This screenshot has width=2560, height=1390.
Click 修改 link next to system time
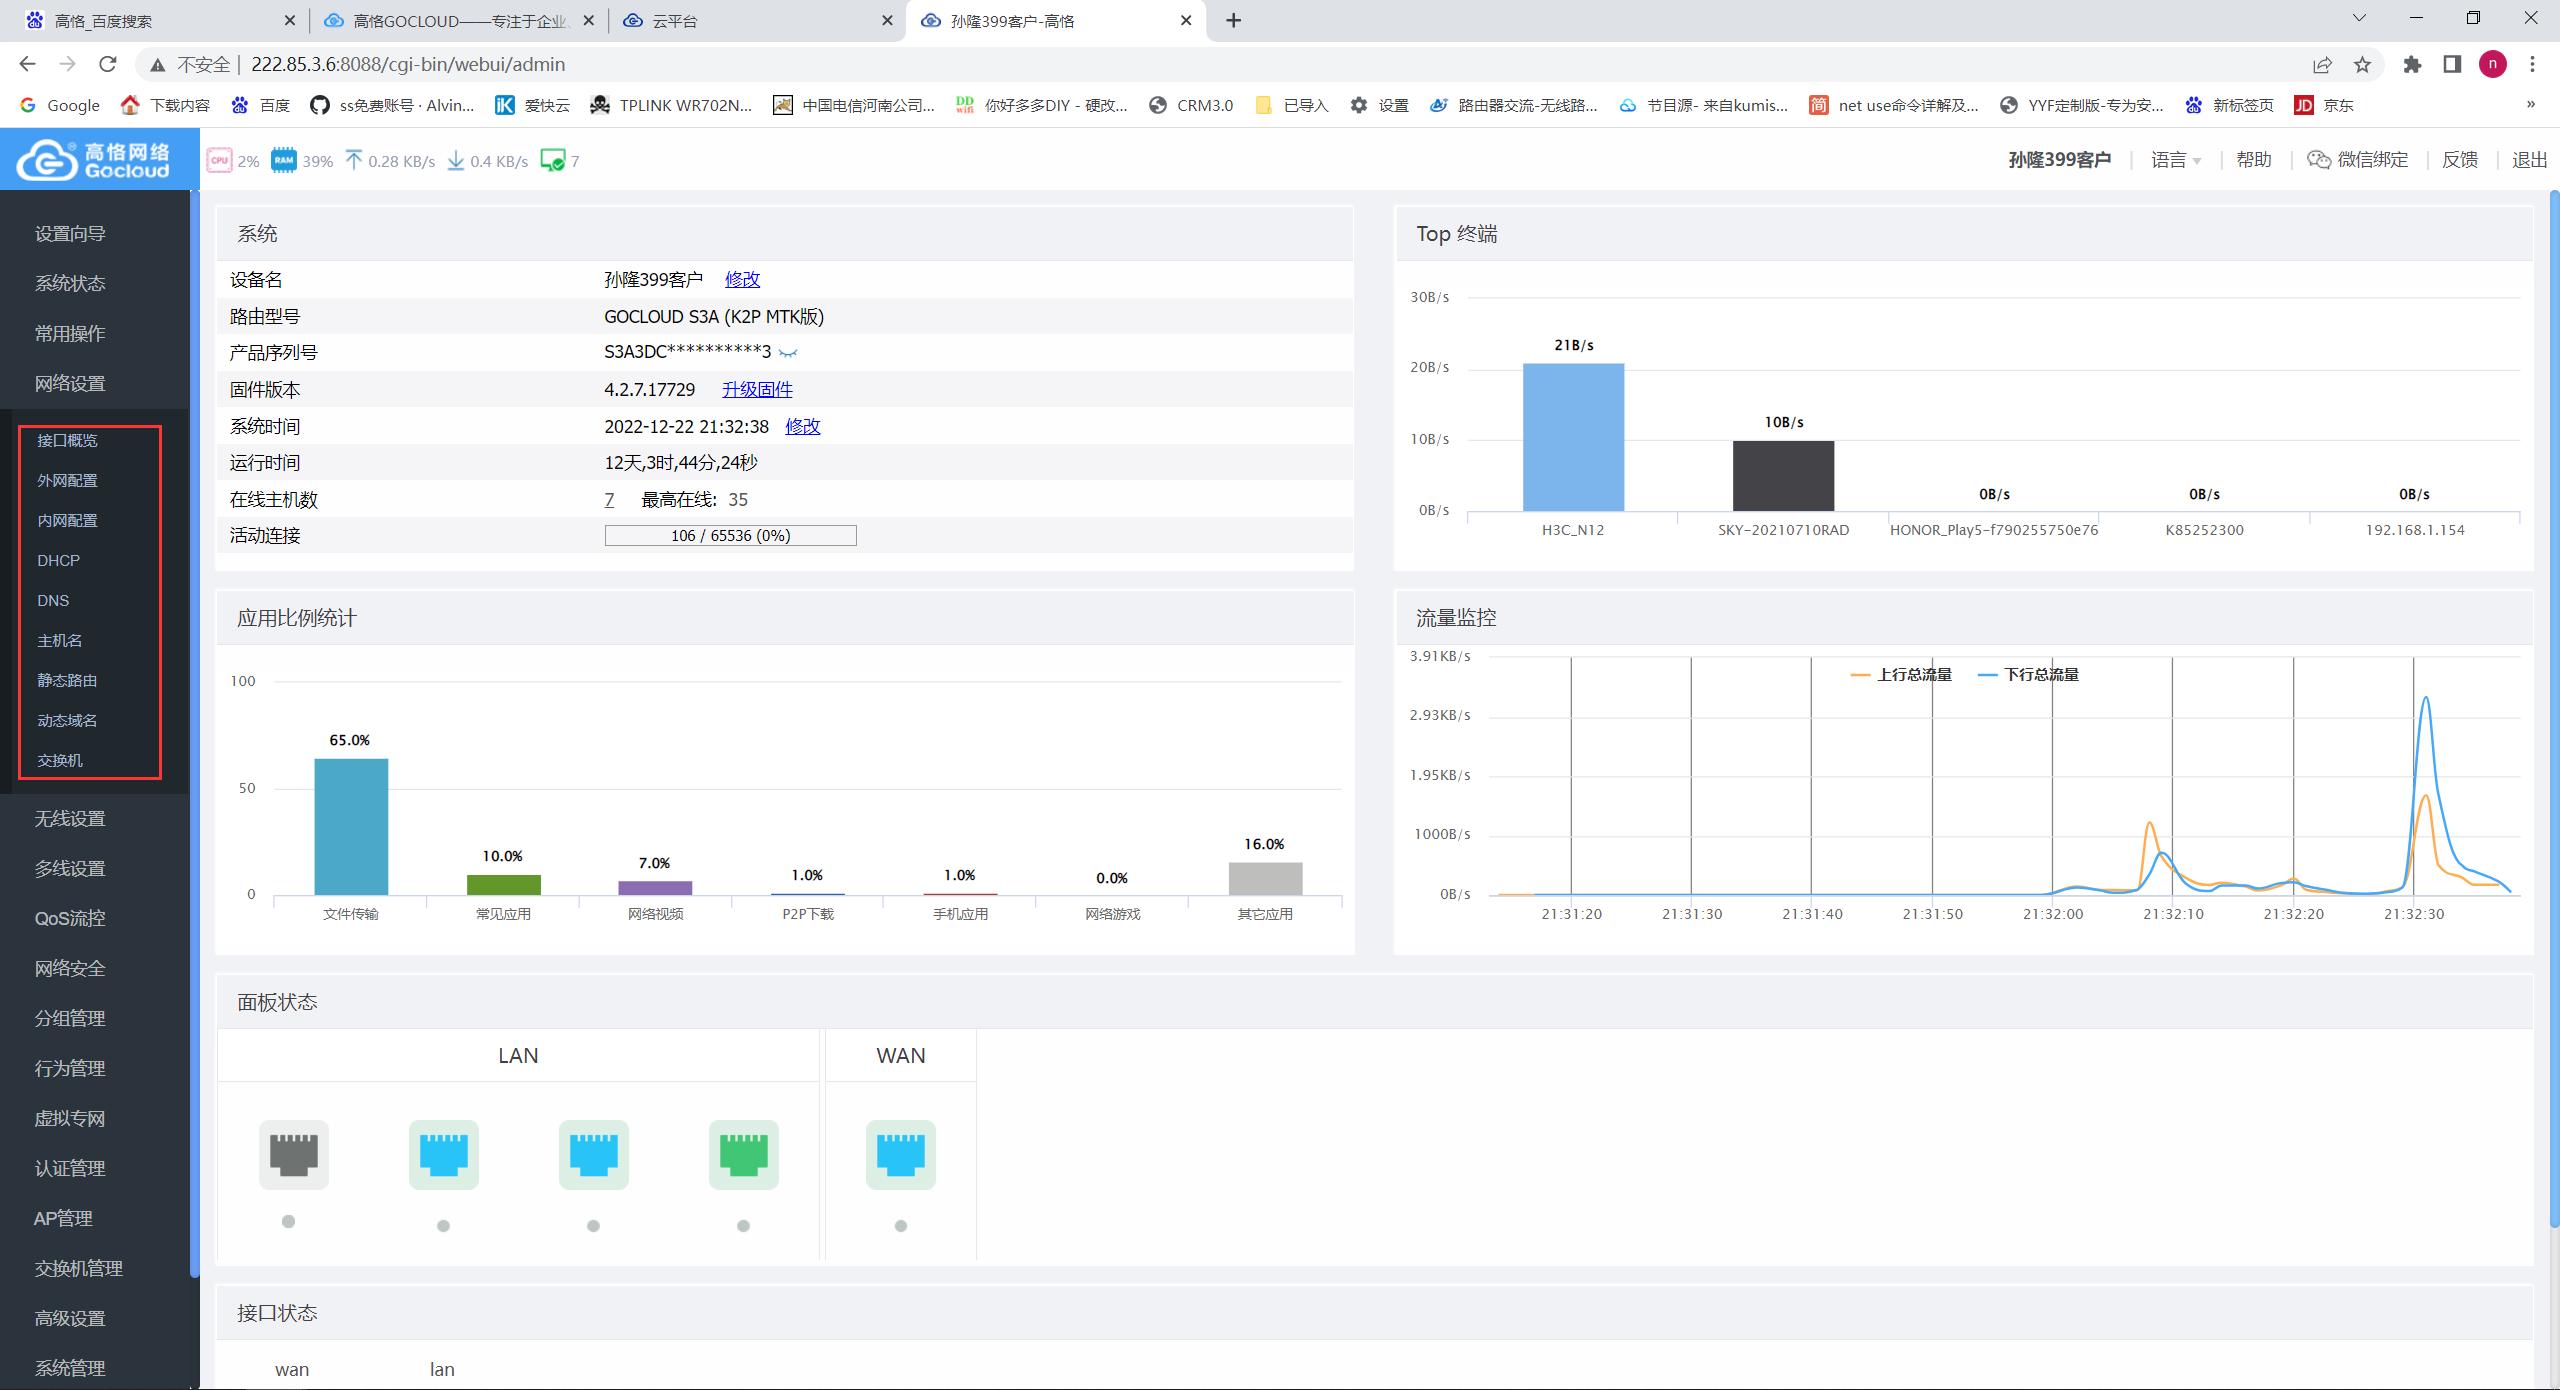[x=802, y=426]
